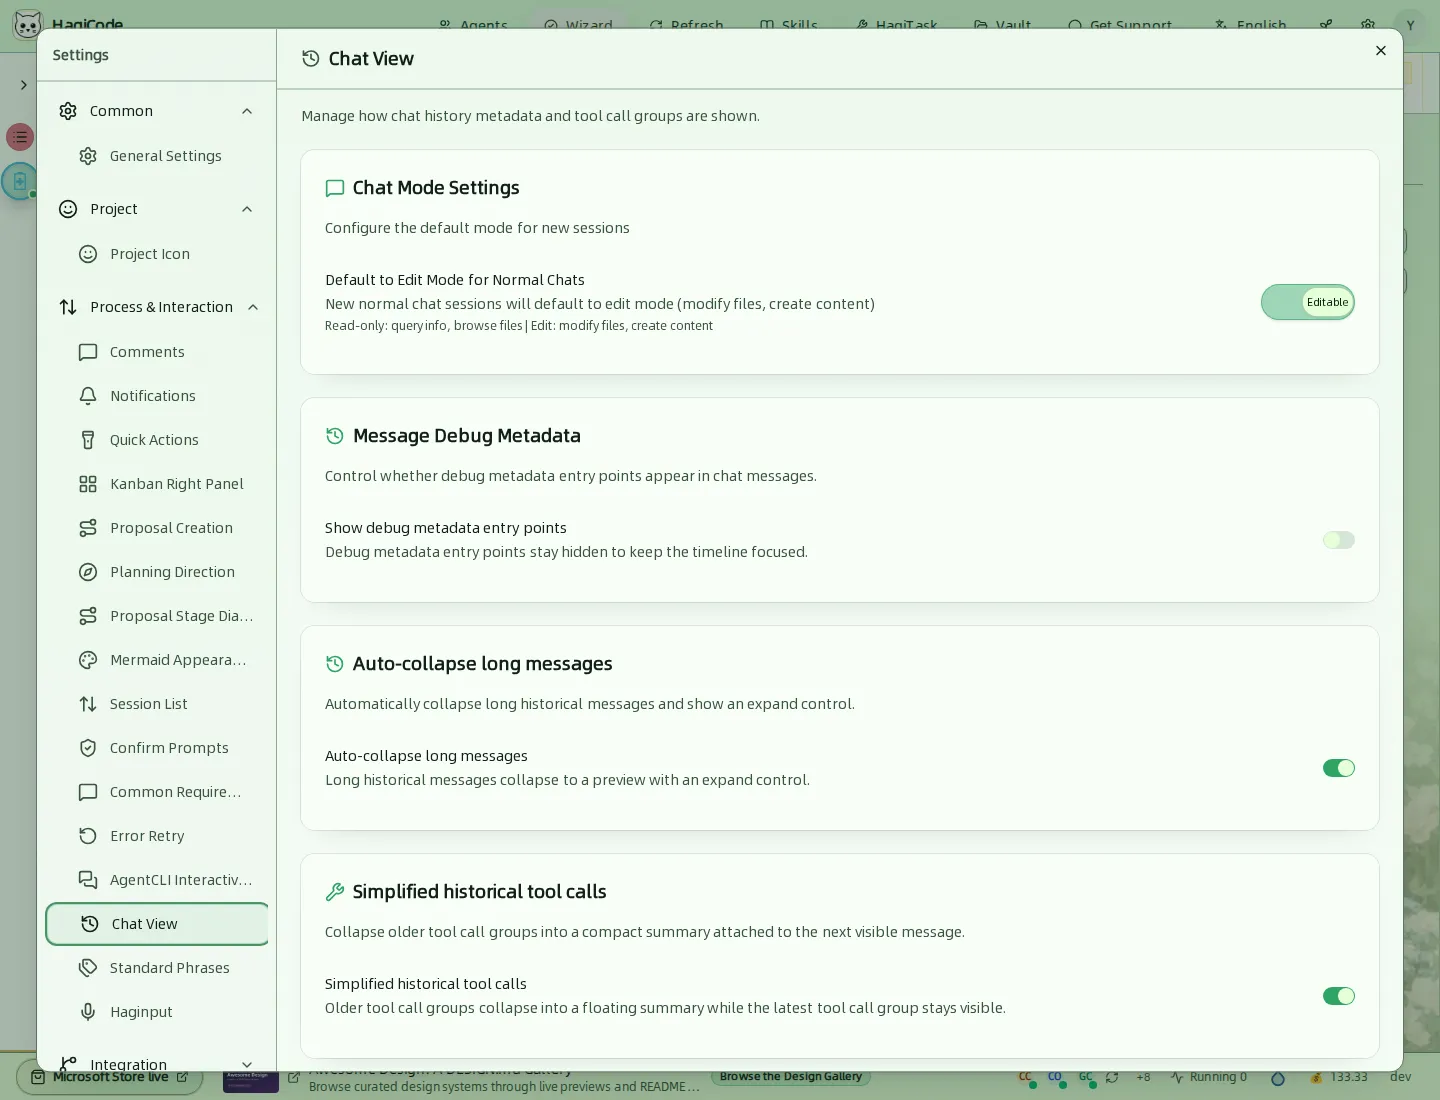Turn off Simplified historical tool calls switch
The width and height of the screenshot is (1440, 1100).
pyautogui.click(x=1339, y=996)
